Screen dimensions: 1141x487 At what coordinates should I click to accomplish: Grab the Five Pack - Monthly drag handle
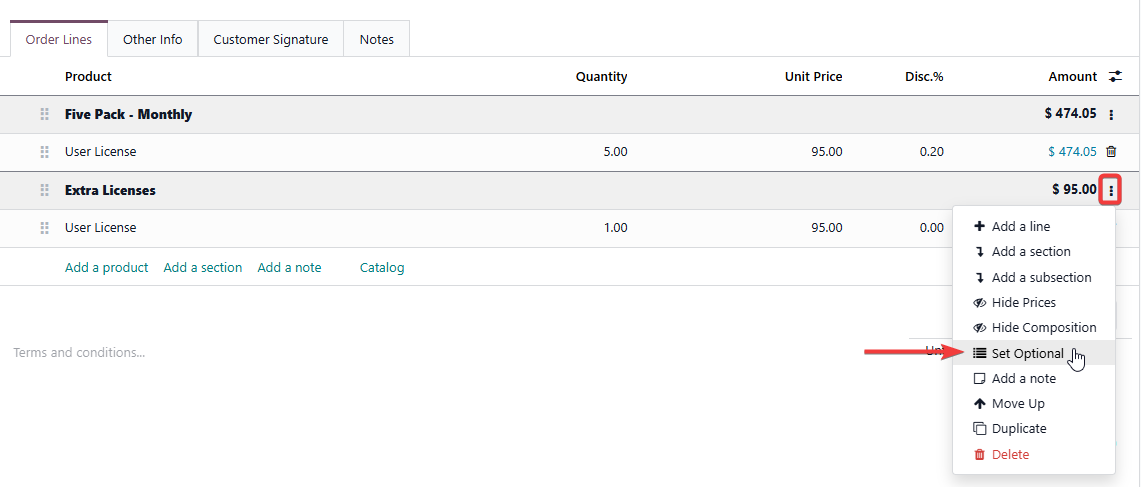tap(44, 115)
